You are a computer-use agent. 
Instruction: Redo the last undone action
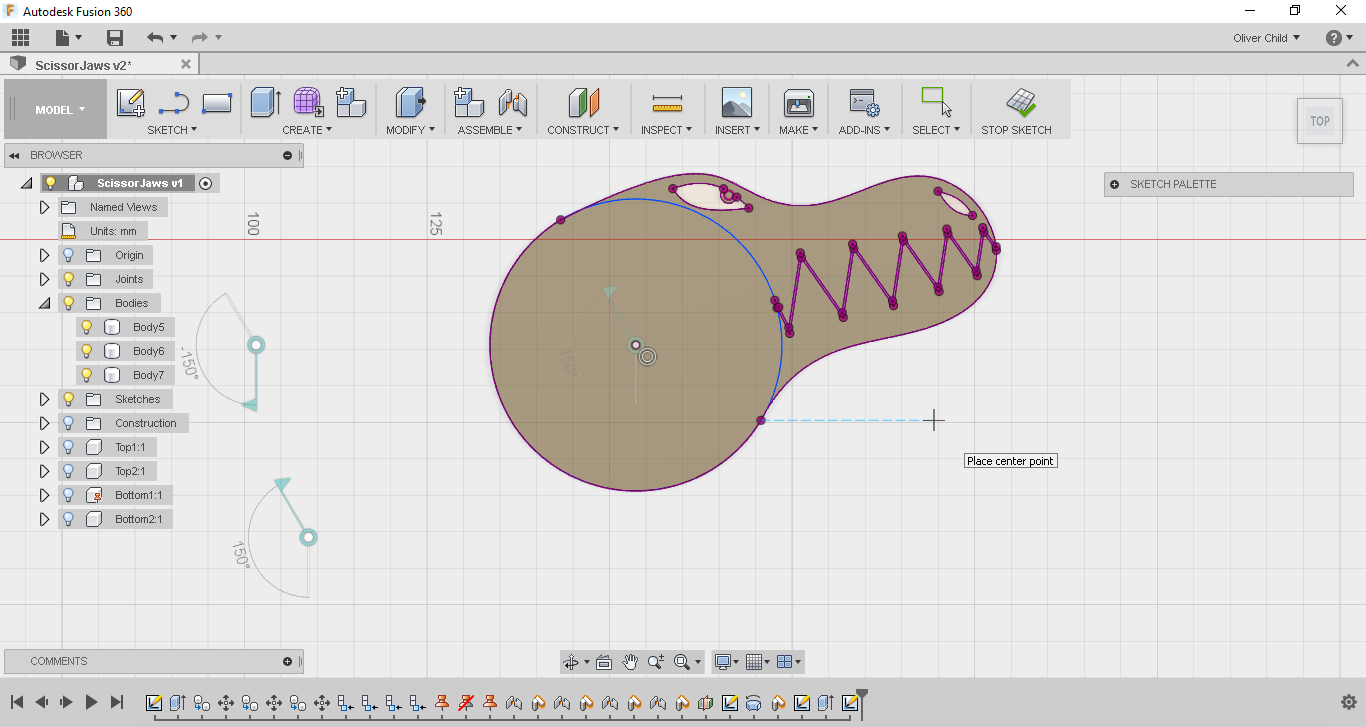(200, 38)
